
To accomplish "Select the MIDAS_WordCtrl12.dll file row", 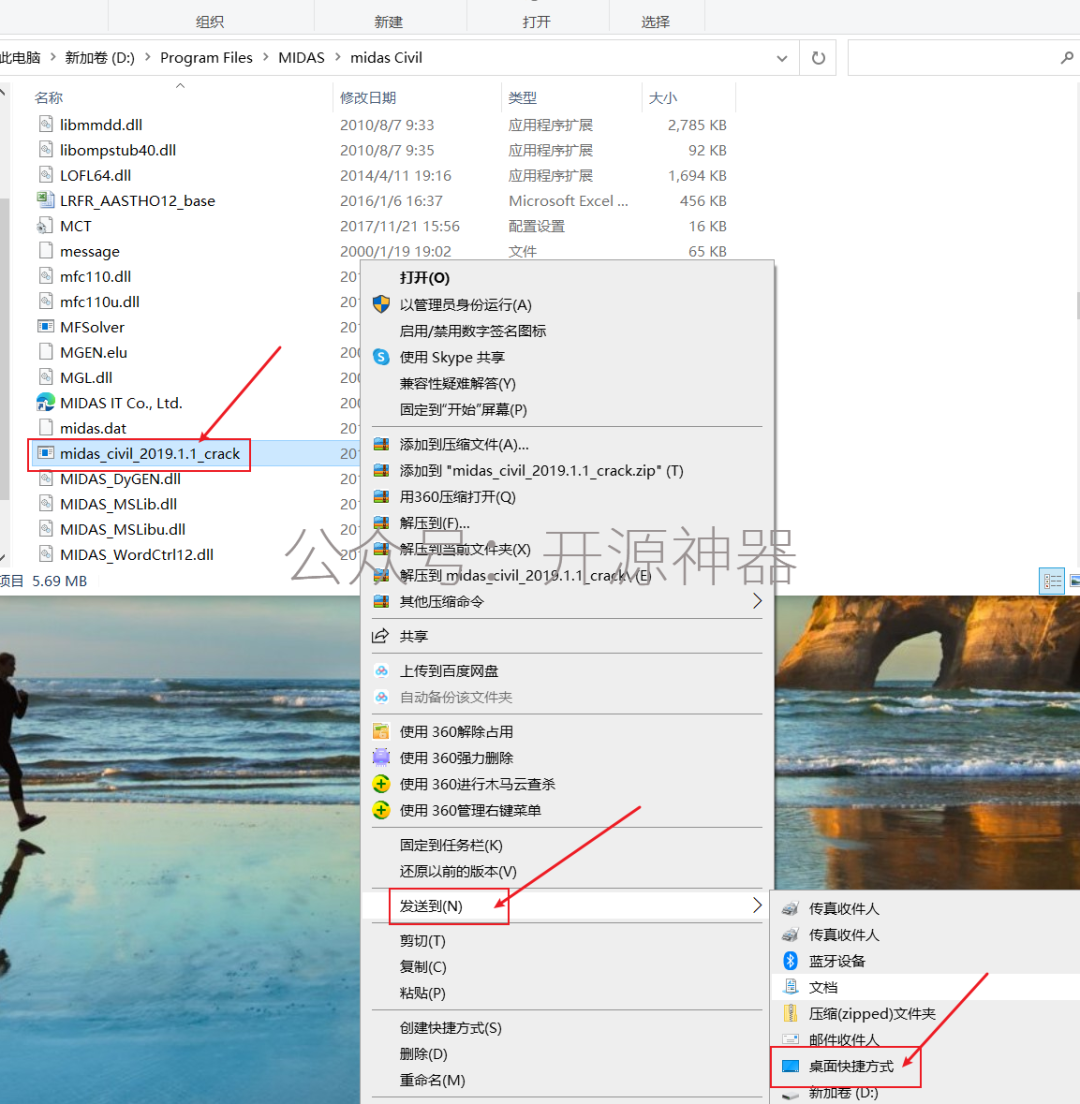I will 137,555.
